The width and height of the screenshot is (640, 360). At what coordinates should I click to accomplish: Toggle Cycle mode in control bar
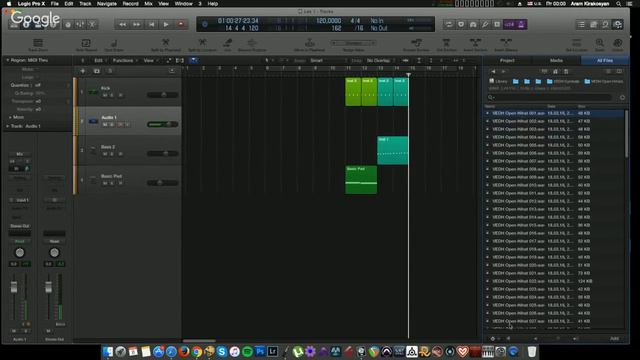pyautogui.click(x=449, y=24)
